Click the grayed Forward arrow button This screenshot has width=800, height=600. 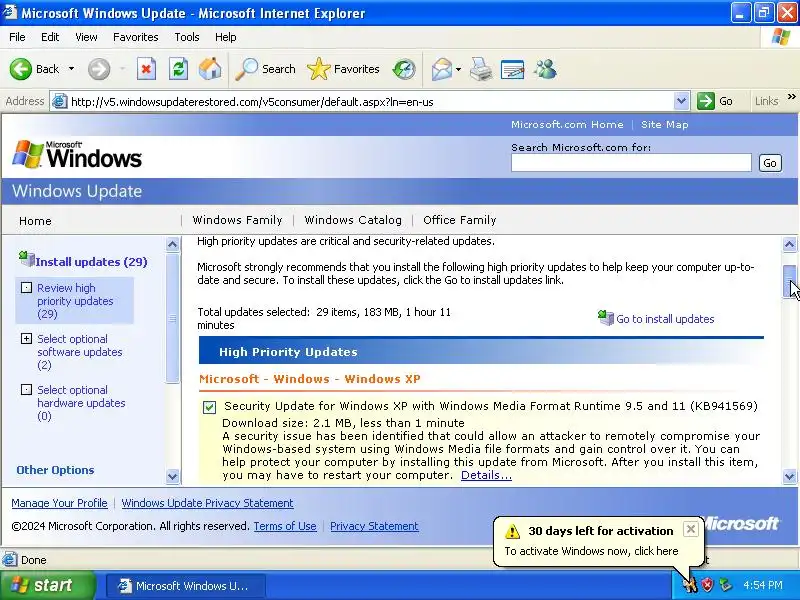[x=99, y=69]
